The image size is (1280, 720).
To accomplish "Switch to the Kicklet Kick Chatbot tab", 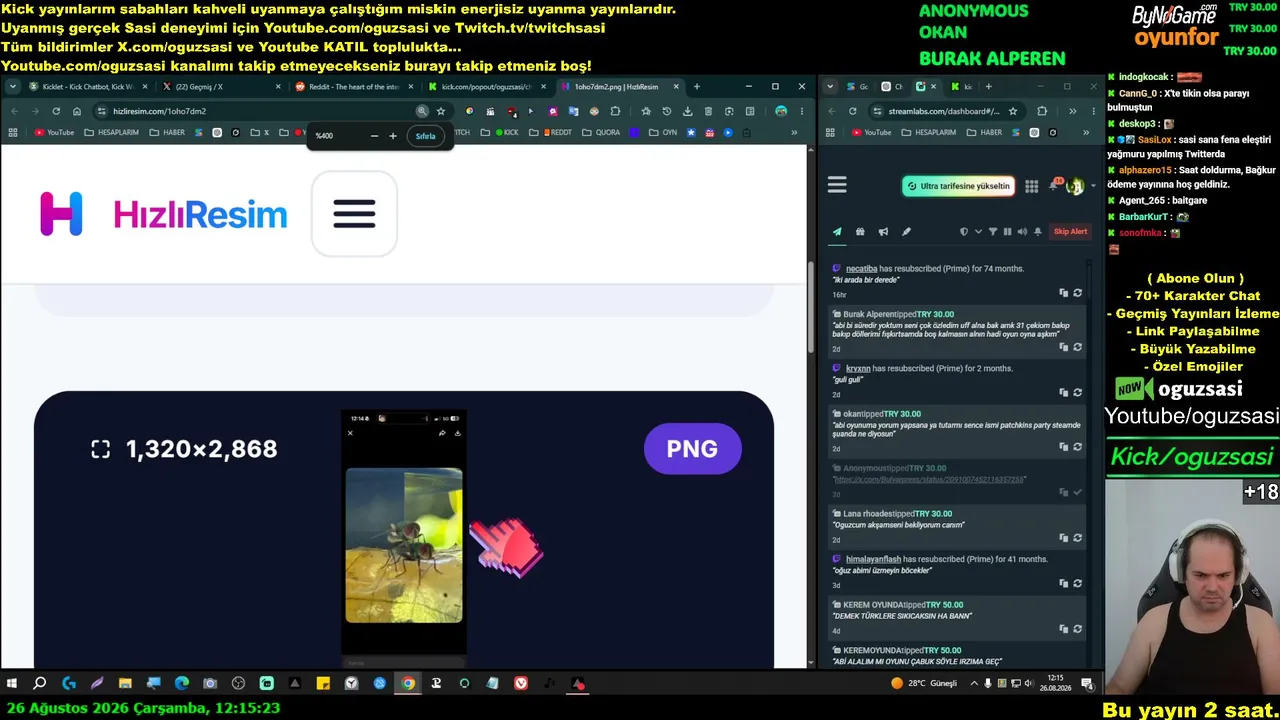I will [x=88, y=87].
